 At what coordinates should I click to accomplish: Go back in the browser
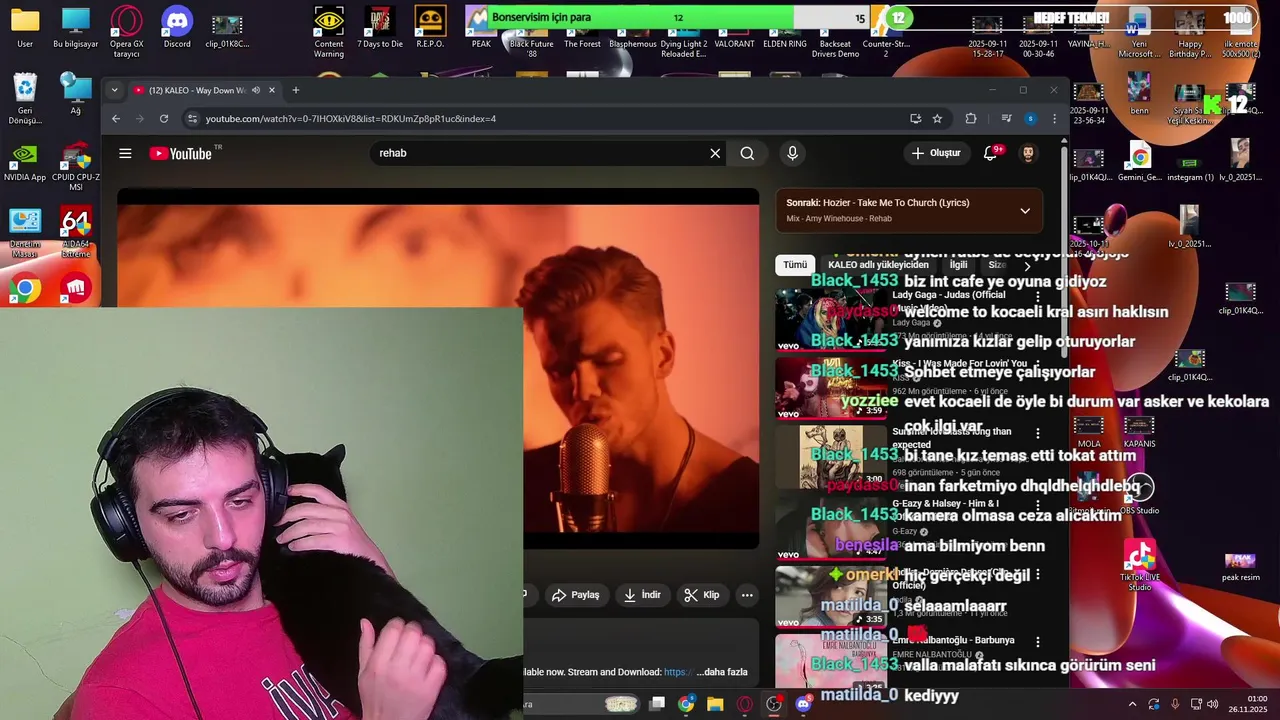click(x=116, y=118)
